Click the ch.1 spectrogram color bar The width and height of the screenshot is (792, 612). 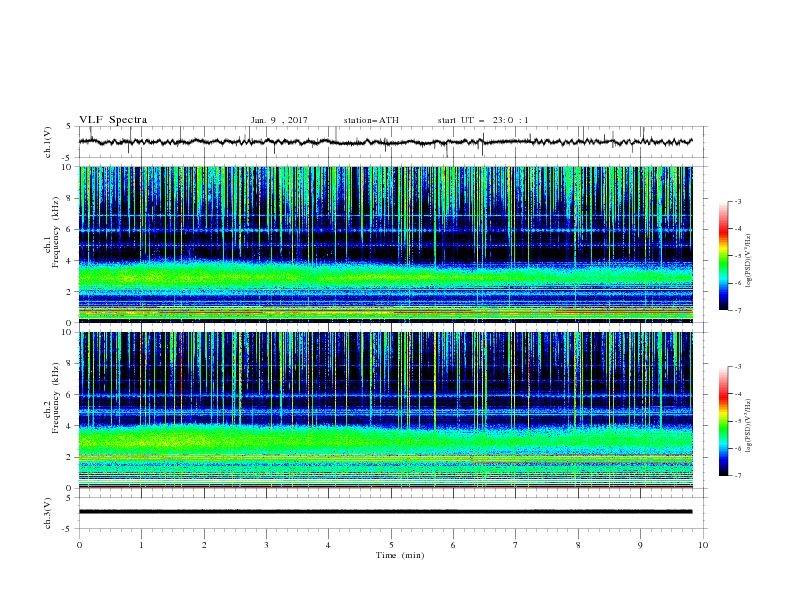[723, 256]
